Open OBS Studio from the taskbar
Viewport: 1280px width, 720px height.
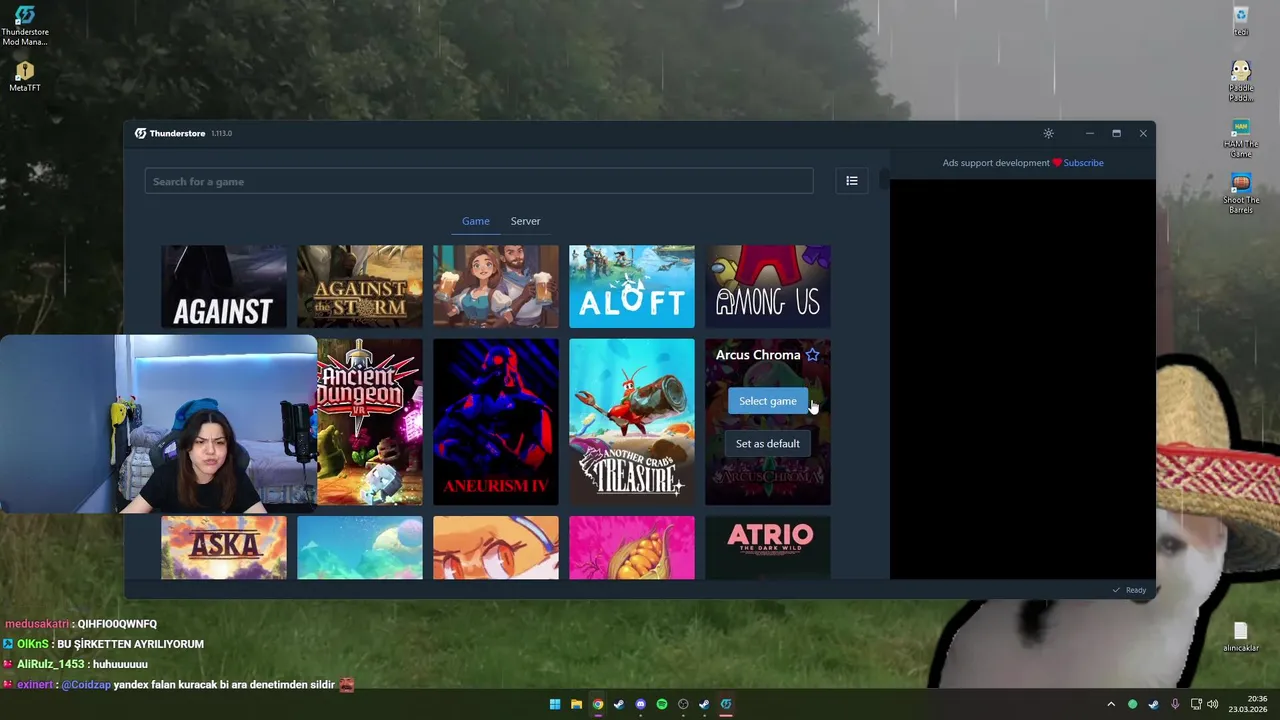point(684,704)
